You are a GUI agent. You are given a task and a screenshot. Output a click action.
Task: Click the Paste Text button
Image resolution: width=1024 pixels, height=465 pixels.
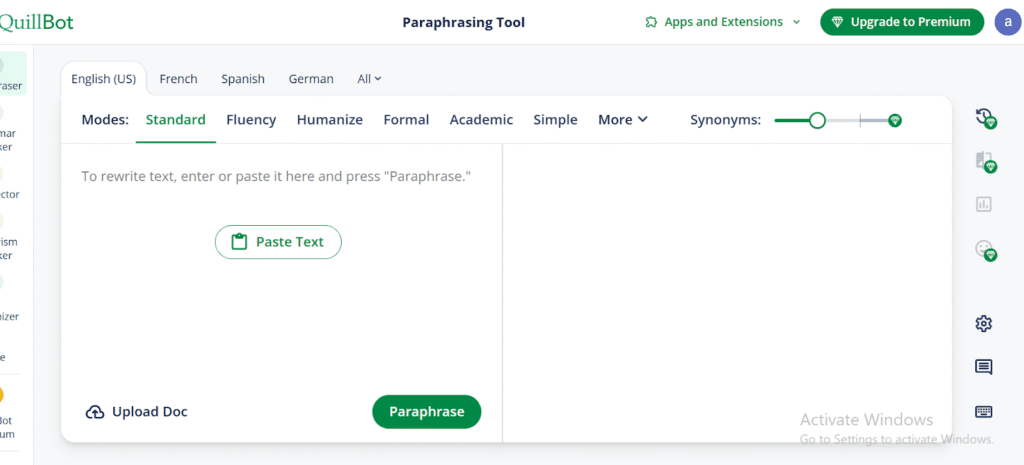[x=278, y=242]
